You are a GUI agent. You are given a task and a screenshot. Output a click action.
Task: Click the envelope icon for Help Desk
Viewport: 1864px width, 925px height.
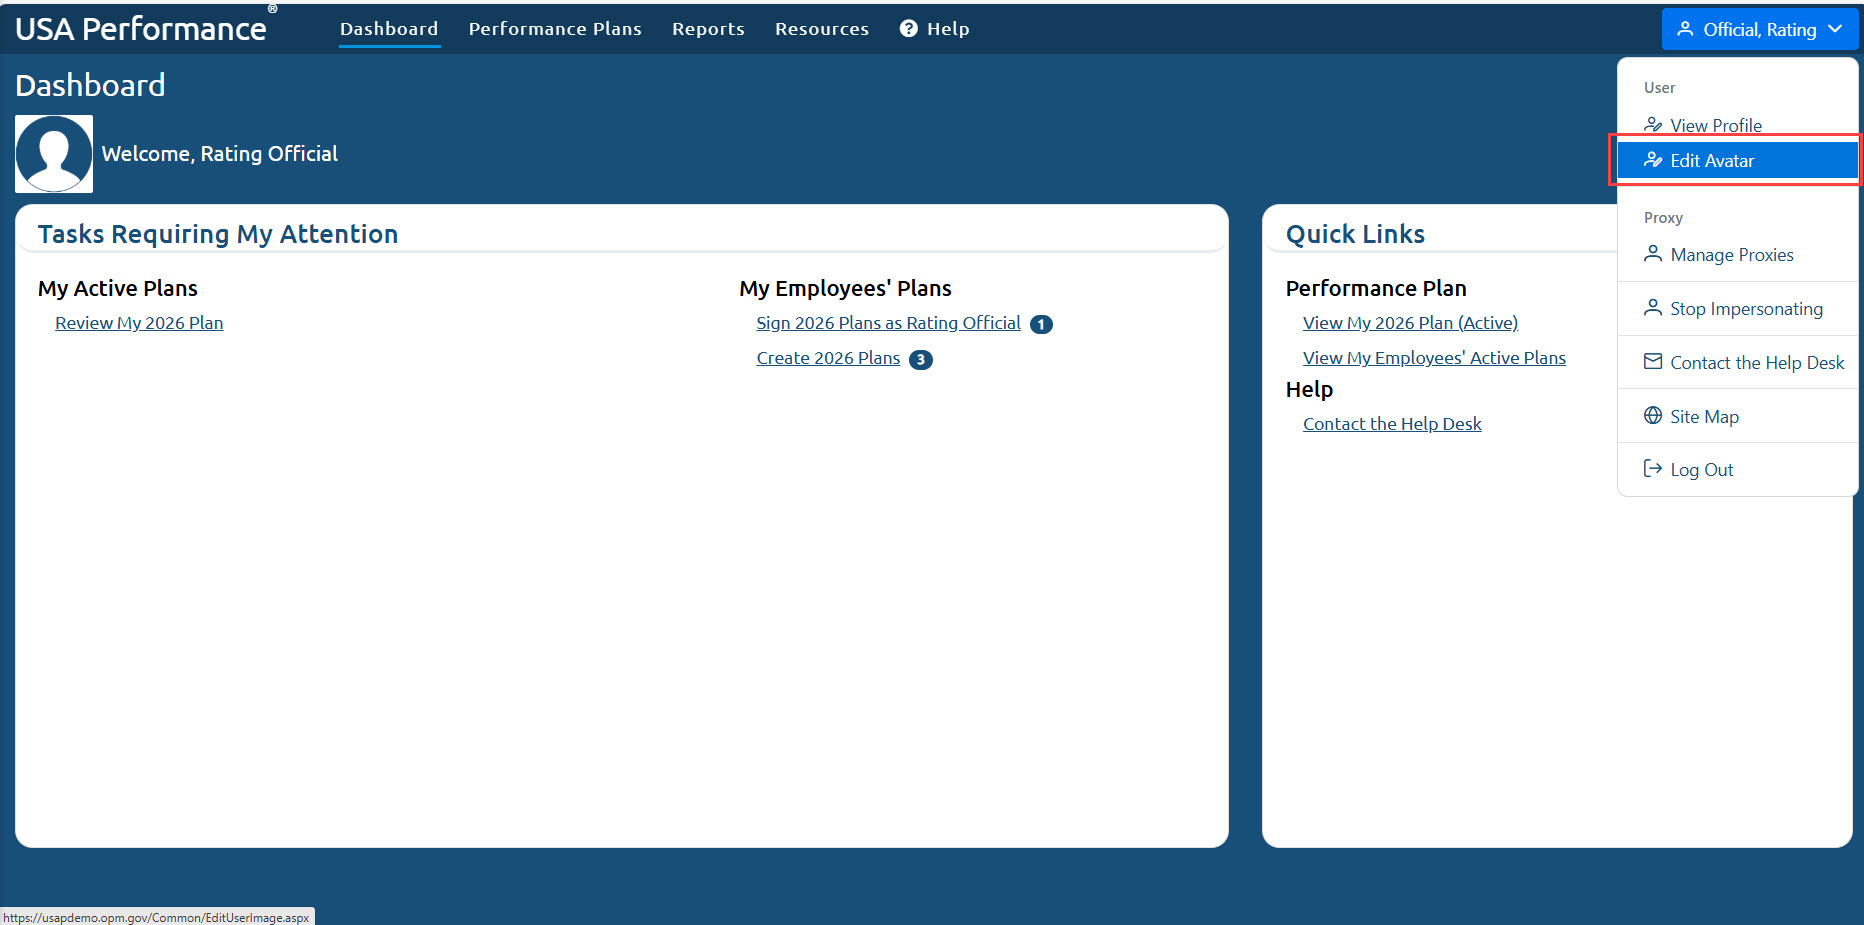tap(1653, 362)
